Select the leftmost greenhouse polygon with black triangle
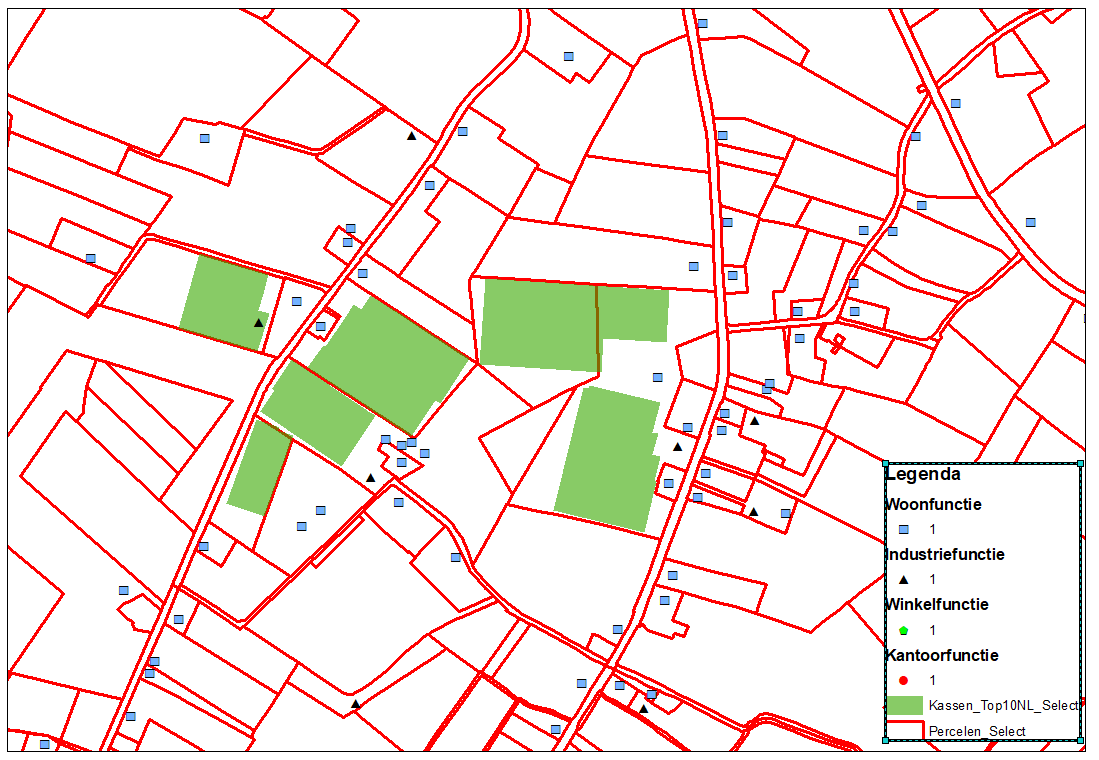 222,298
